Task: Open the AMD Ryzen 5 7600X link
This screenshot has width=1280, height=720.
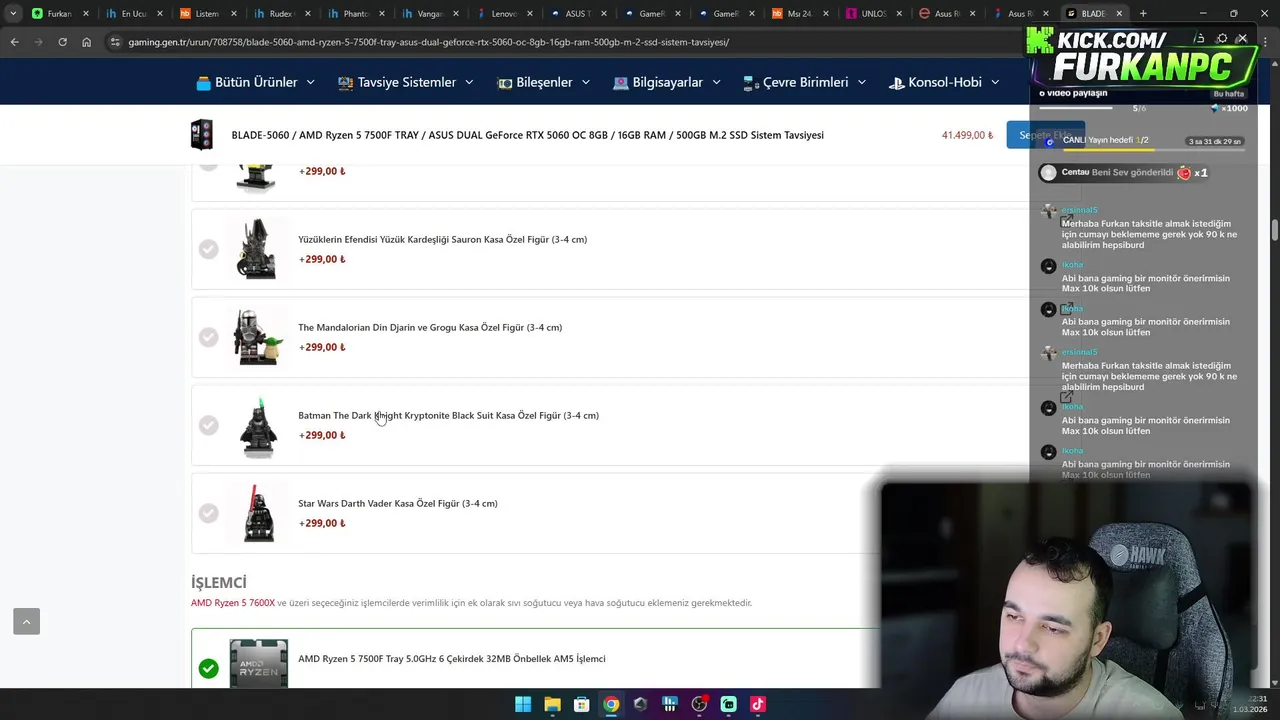Action: (x=233, y=603)
